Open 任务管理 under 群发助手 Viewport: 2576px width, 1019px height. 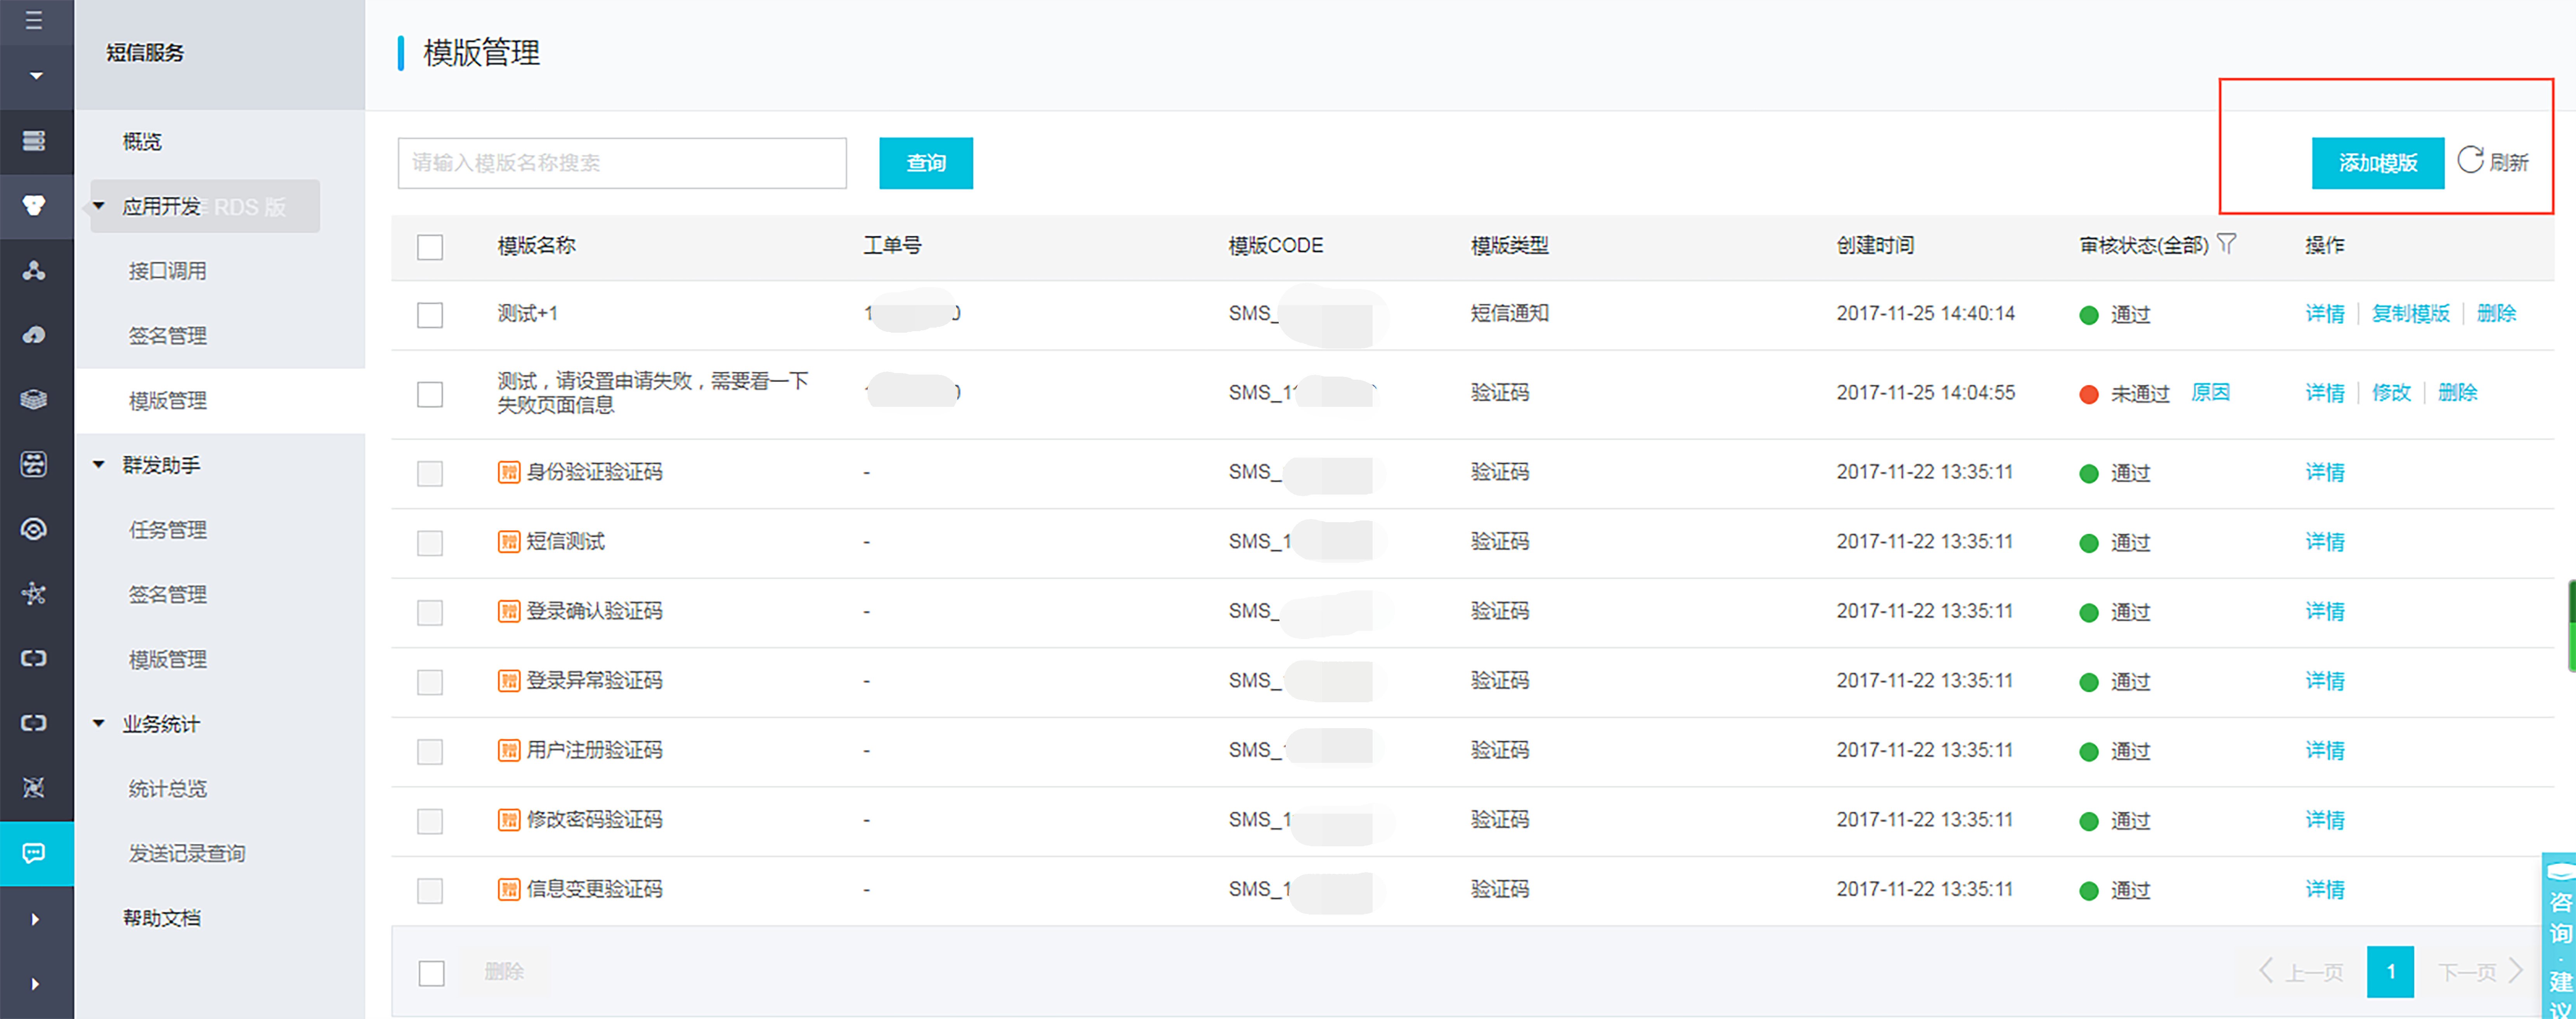[x=168, y=529]
